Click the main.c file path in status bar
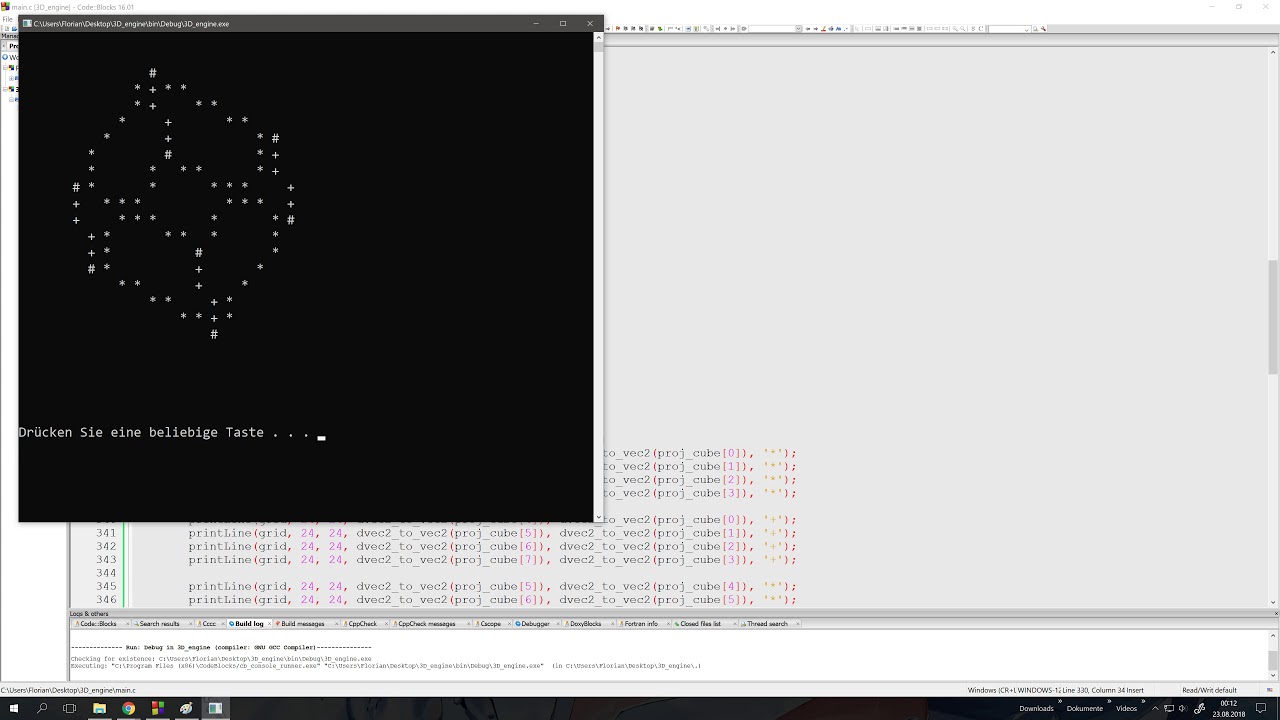 pyautogui.click(x=68, y=690)
